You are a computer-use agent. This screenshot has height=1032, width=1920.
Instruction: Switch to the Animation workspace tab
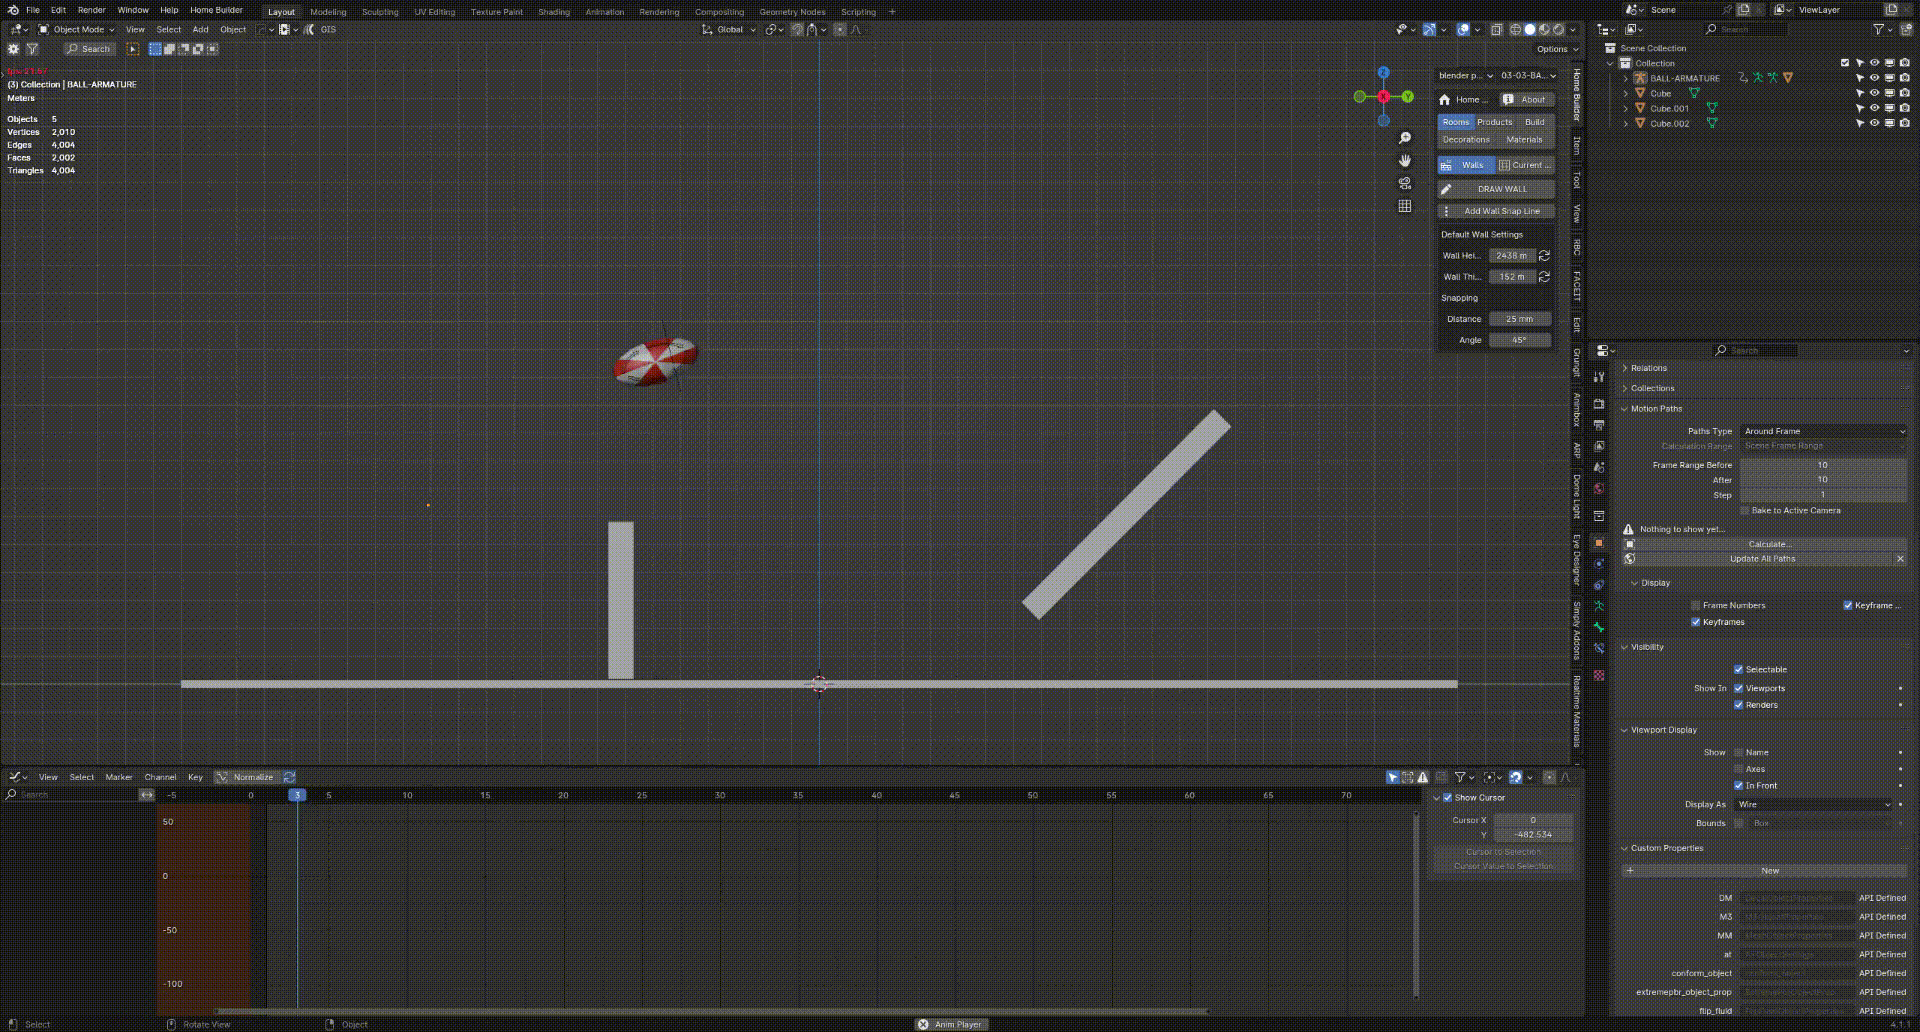pyautogui.click(x=604, y=12)
